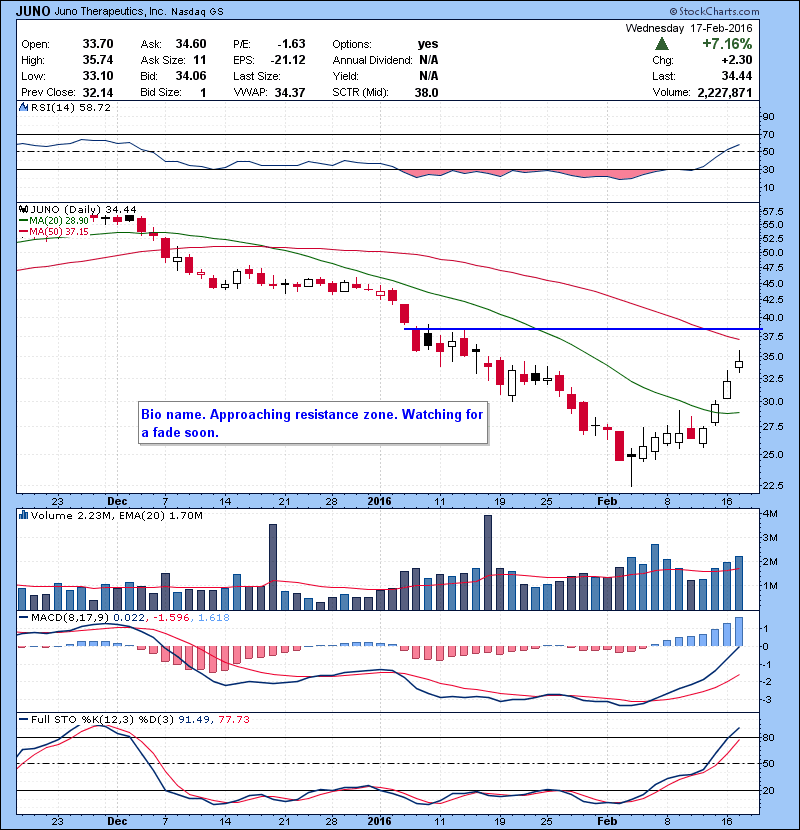Click the 2016 label on price axis

click(x=379, y=501)
